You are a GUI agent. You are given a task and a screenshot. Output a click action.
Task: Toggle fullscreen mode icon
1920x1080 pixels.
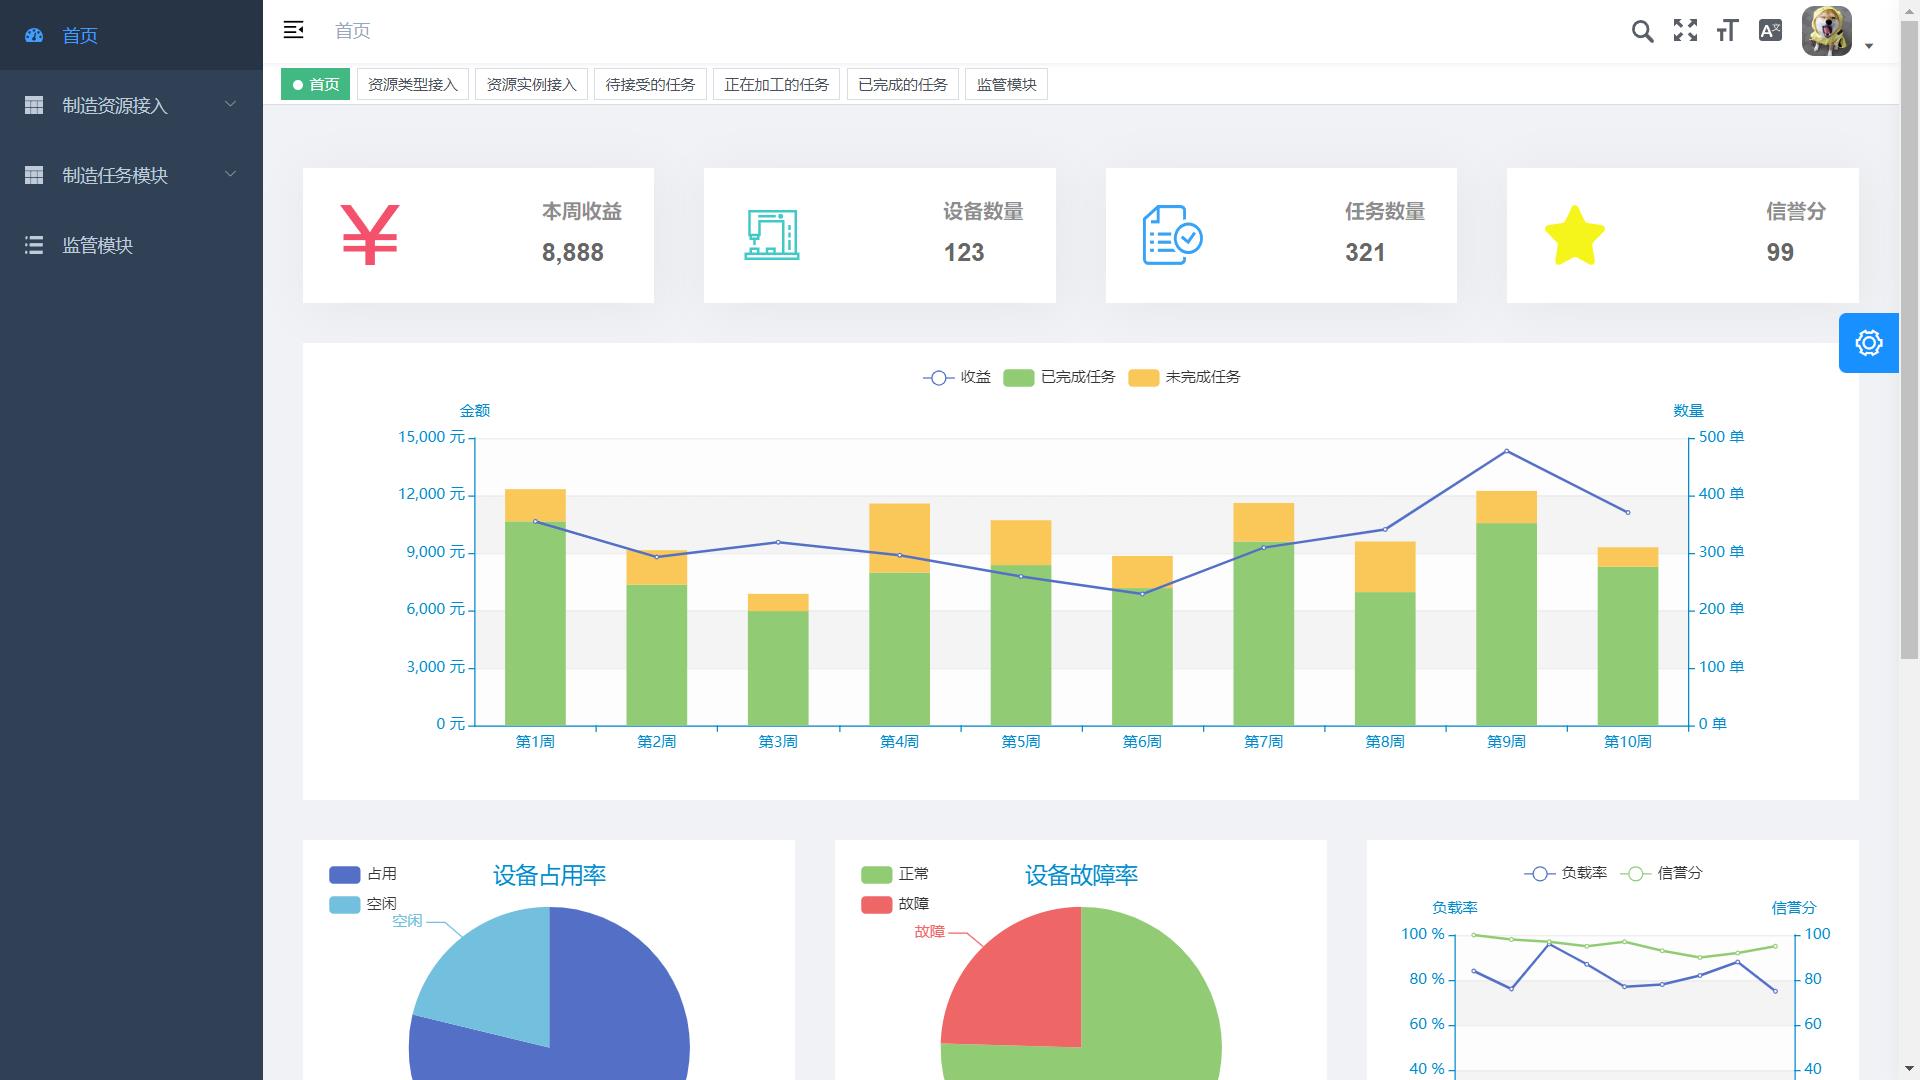tap(1685, 31)
